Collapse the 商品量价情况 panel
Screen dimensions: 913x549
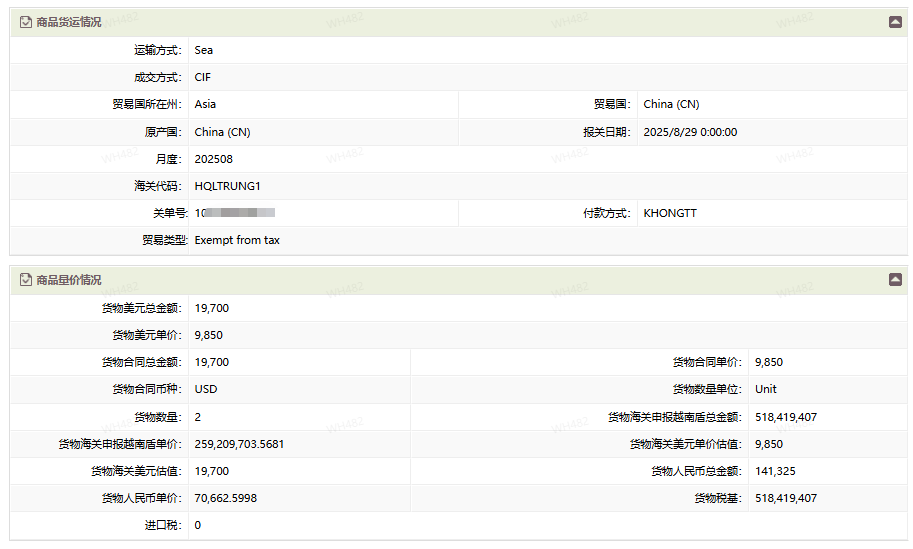[895, 280]
